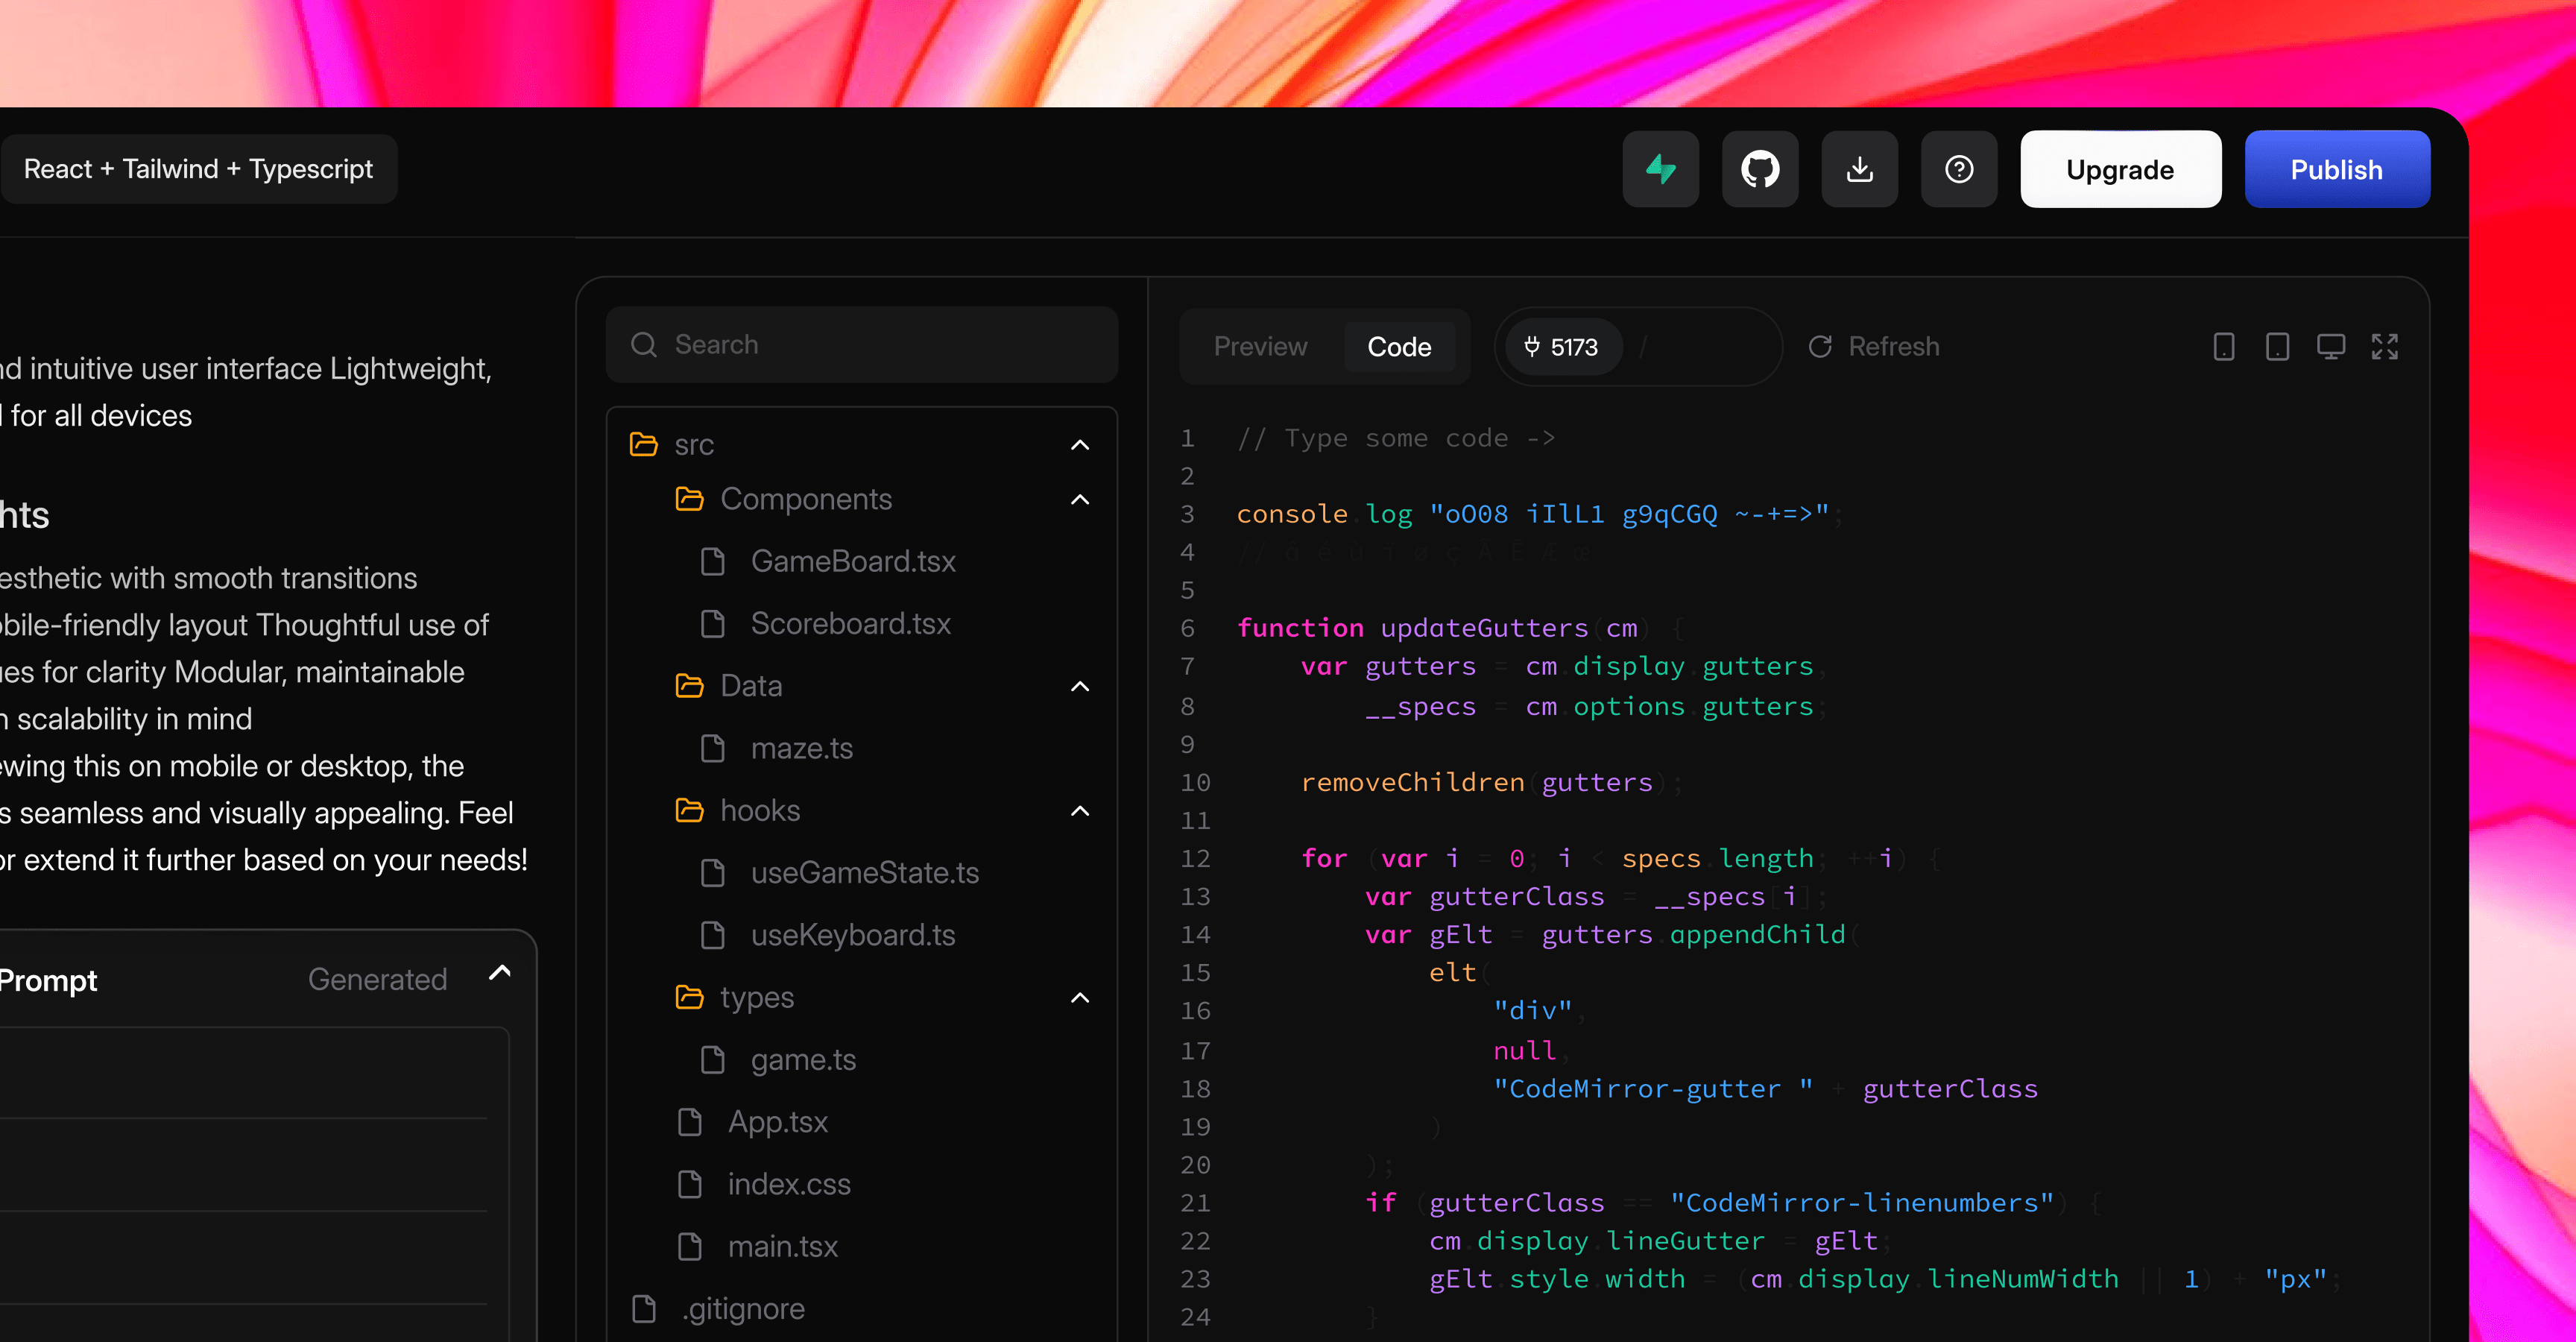The width and height of the screenshot is (2576, 1342).
Task: Open the GitHub integration icon
Action: 1760,169
